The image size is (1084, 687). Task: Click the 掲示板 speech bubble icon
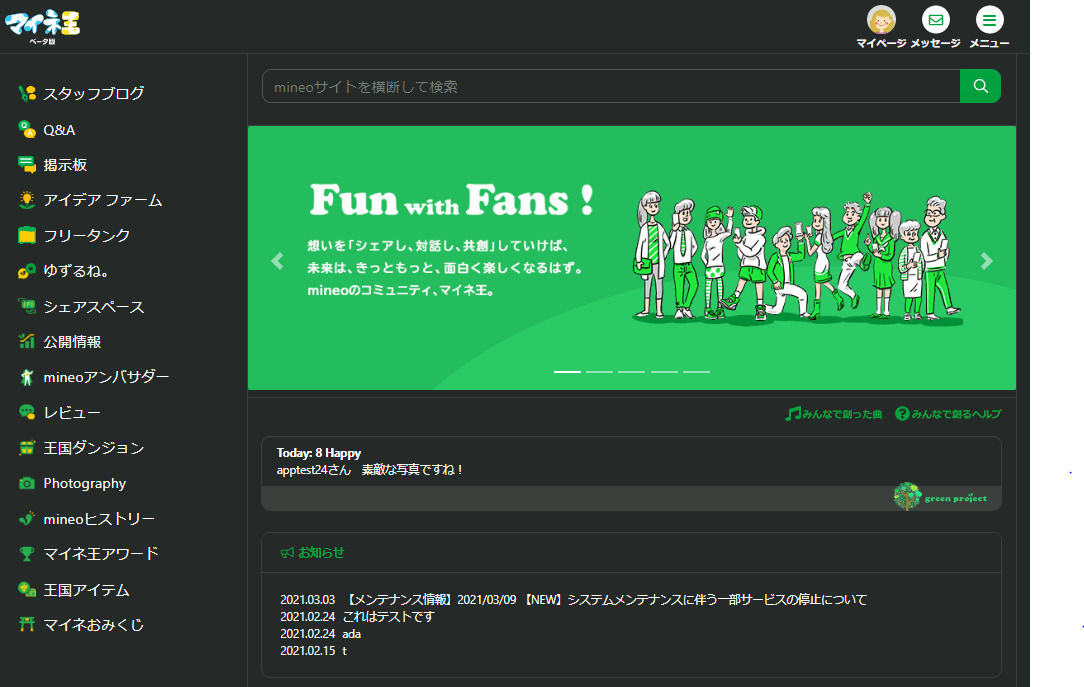click(27, 164)
